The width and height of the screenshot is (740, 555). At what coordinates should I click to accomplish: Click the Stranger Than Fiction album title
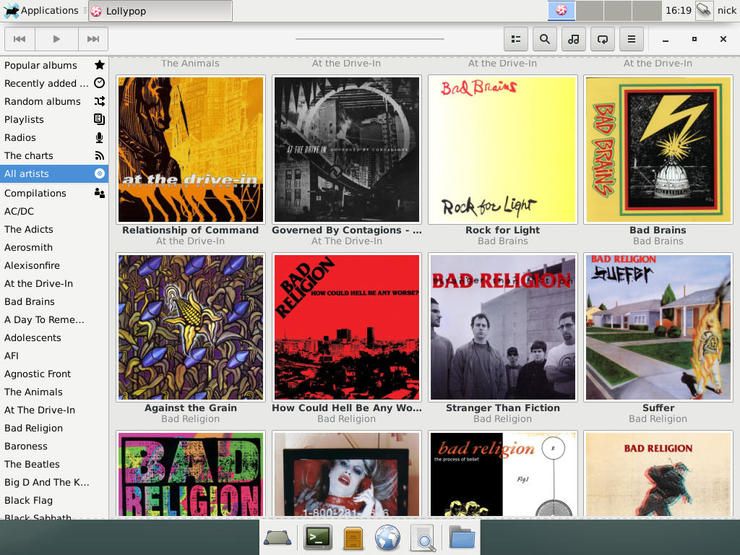[x=503, y=408]
